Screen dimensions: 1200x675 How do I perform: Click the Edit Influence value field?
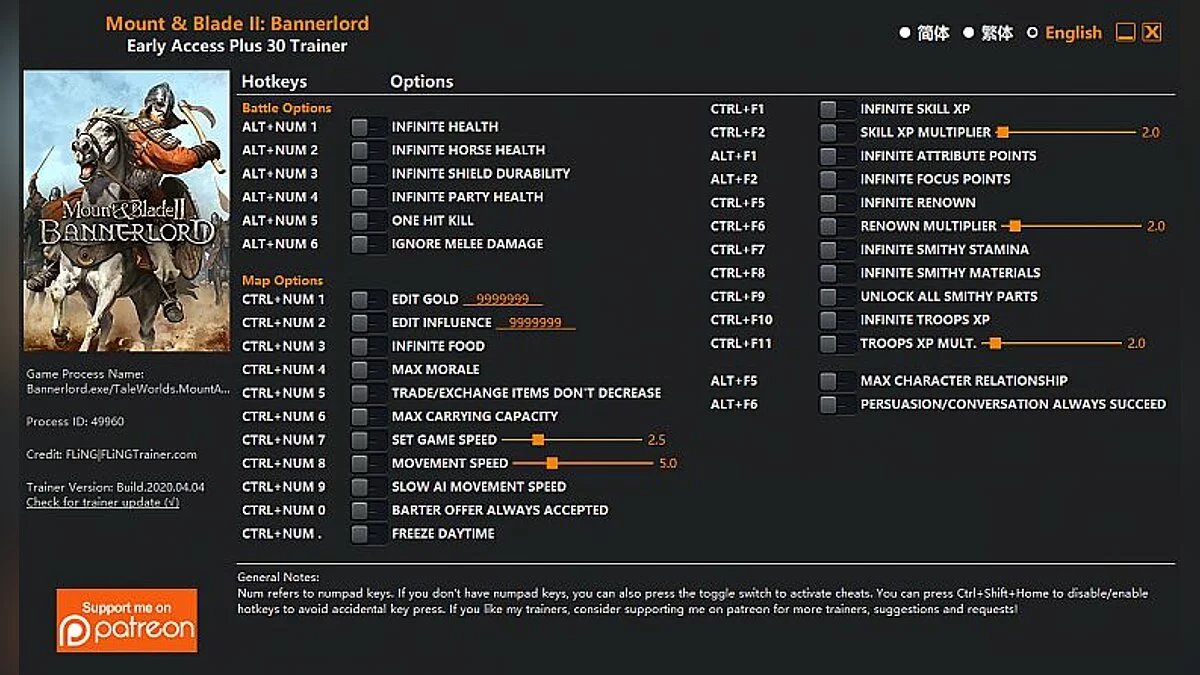pyautogui.click(x=535, y=323)
